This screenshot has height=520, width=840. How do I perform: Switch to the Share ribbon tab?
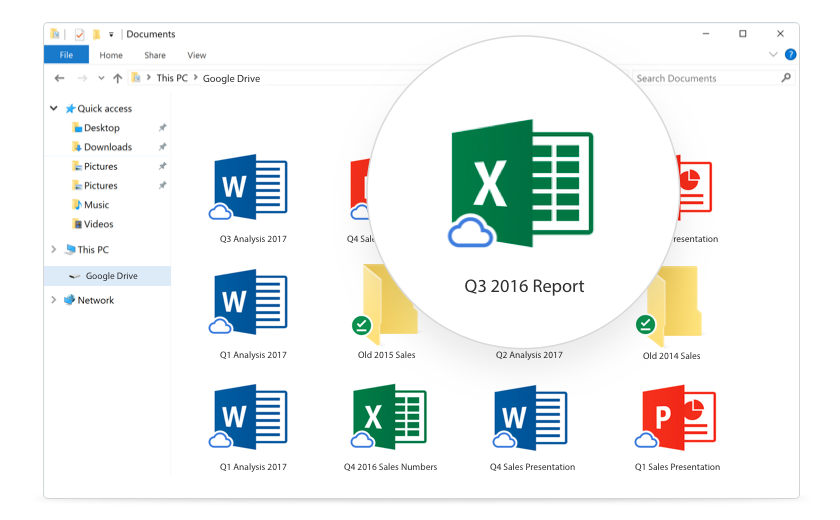coord(155,55)
